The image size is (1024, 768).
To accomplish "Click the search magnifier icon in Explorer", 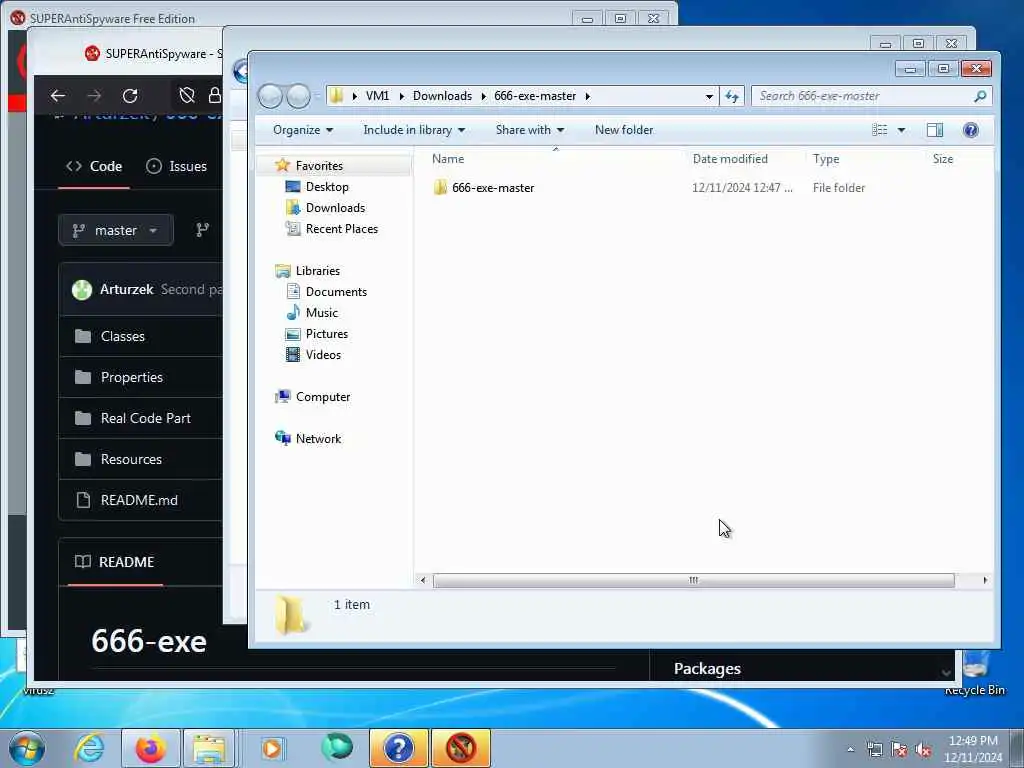I will (x=980, y=96).
